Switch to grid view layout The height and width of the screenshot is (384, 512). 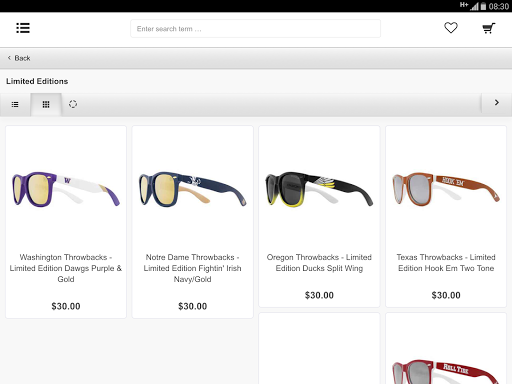46,105
